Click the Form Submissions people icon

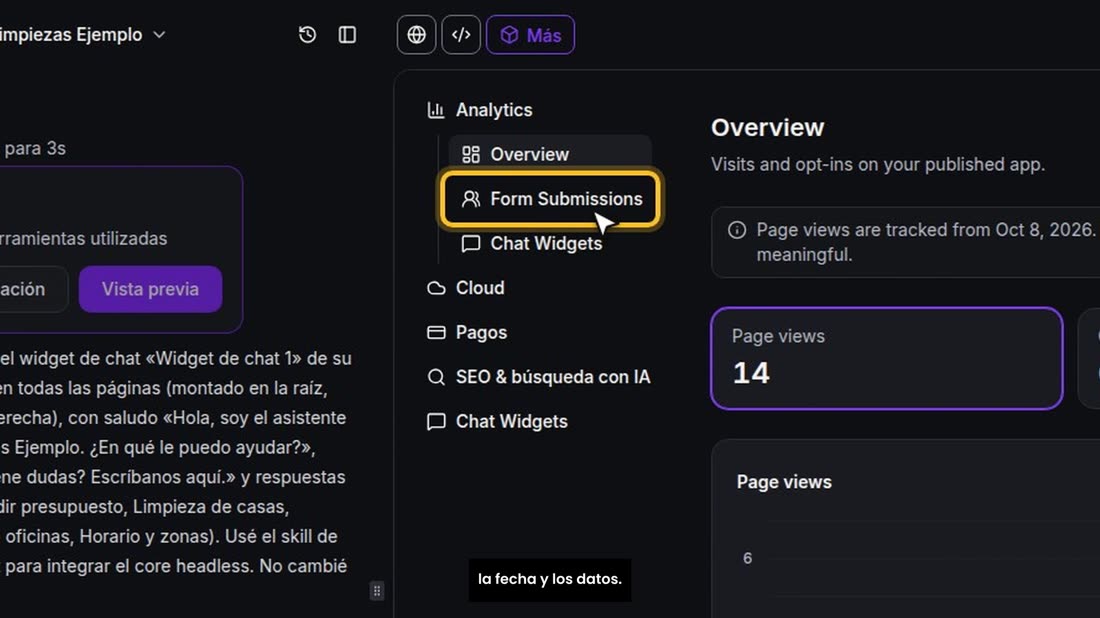pos(471,199)
